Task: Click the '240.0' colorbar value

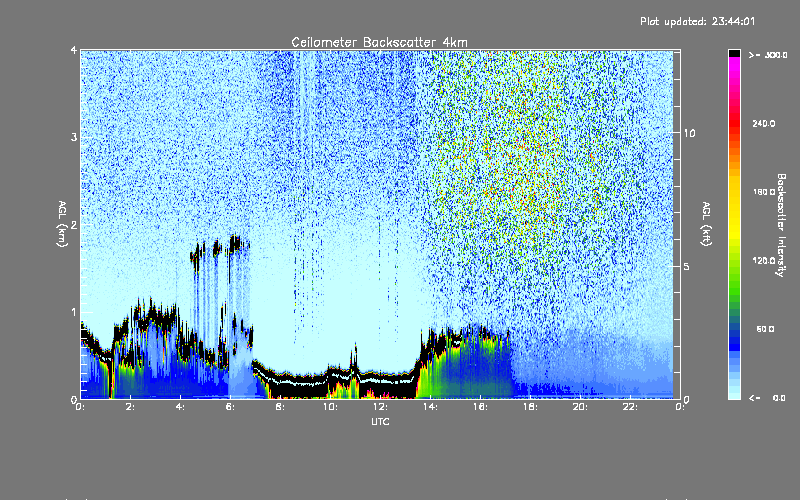Action: point(764,123)
